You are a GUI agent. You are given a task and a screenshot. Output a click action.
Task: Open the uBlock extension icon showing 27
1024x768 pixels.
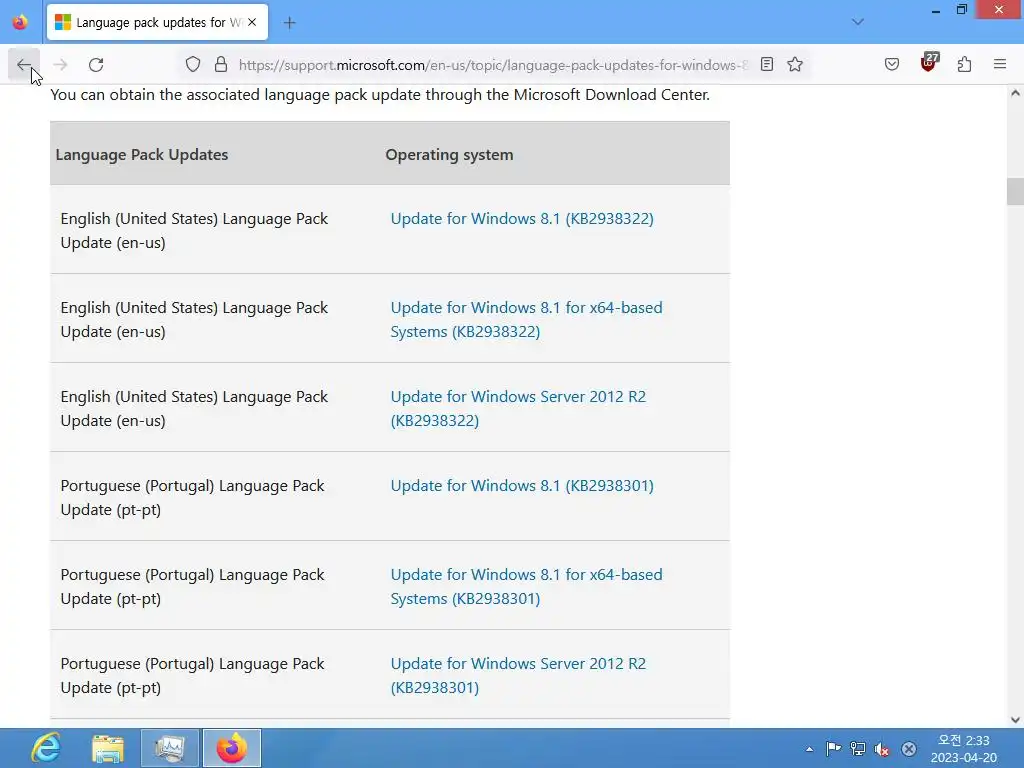coord(928,63)
